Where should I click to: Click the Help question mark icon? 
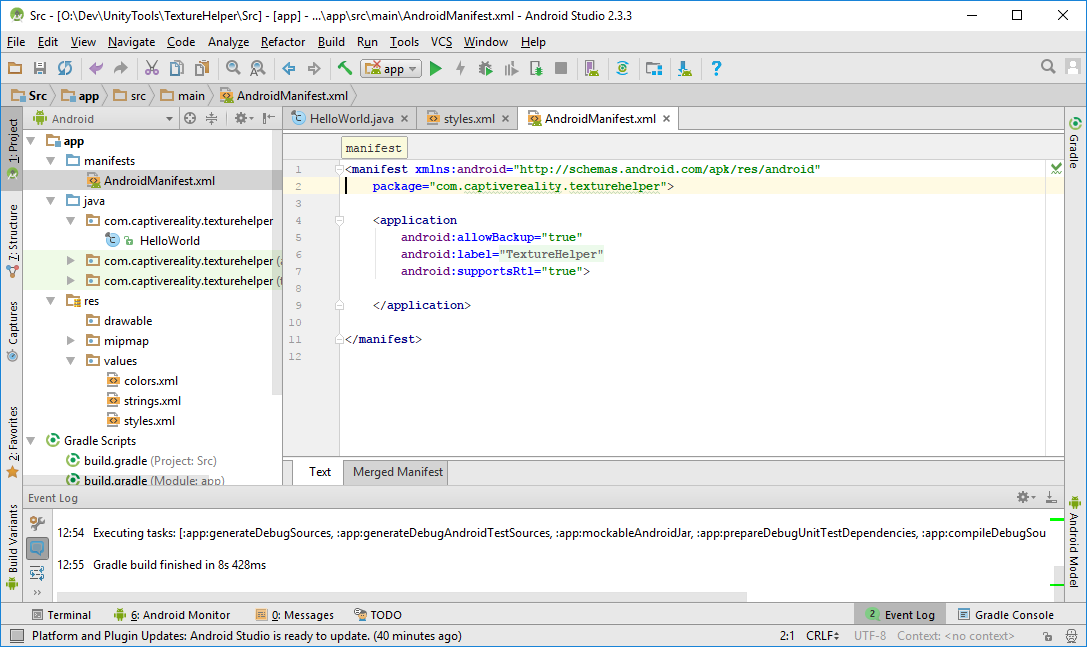[716, 68]
